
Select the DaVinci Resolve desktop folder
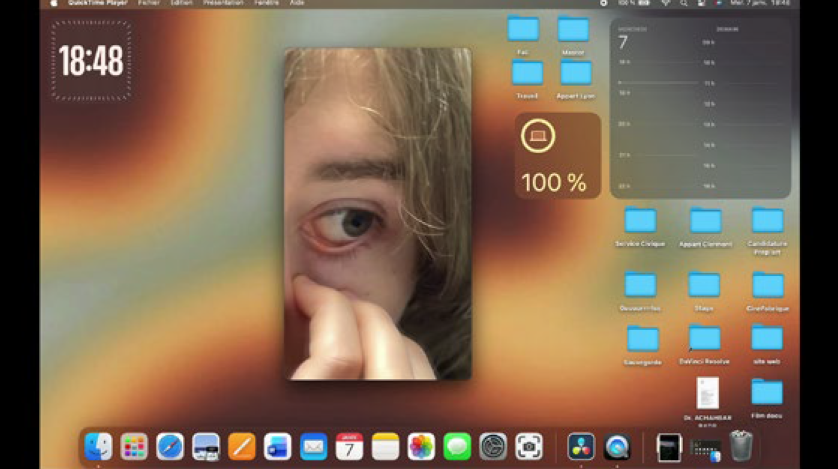click(x=704, y=340)
